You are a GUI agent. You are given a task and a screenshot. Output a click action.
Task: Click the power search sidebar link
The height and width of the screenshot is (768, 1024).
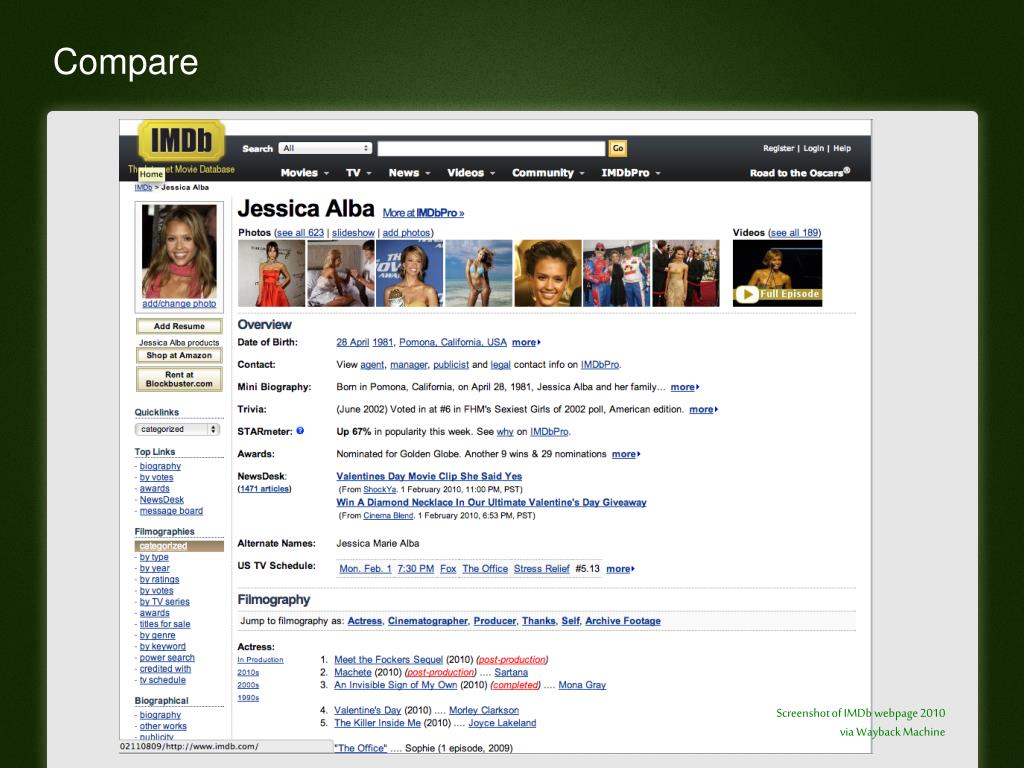point(167,658)
